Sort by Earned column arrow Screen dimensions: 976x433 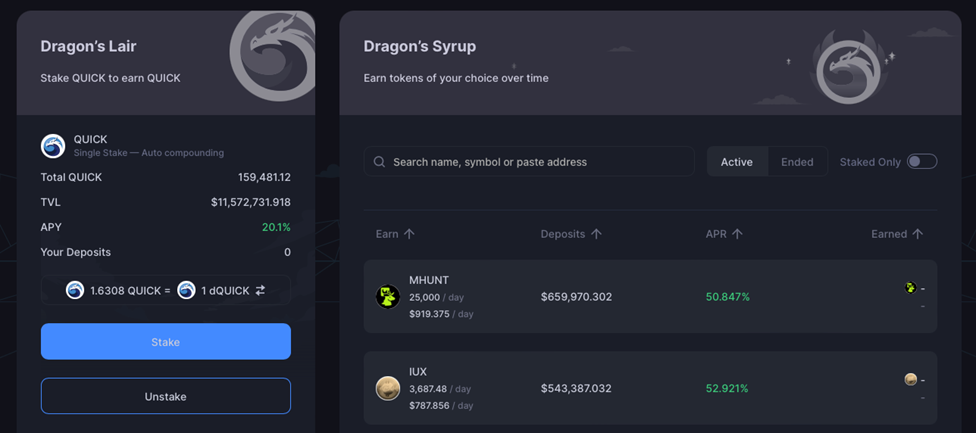(x=917, y=234)
